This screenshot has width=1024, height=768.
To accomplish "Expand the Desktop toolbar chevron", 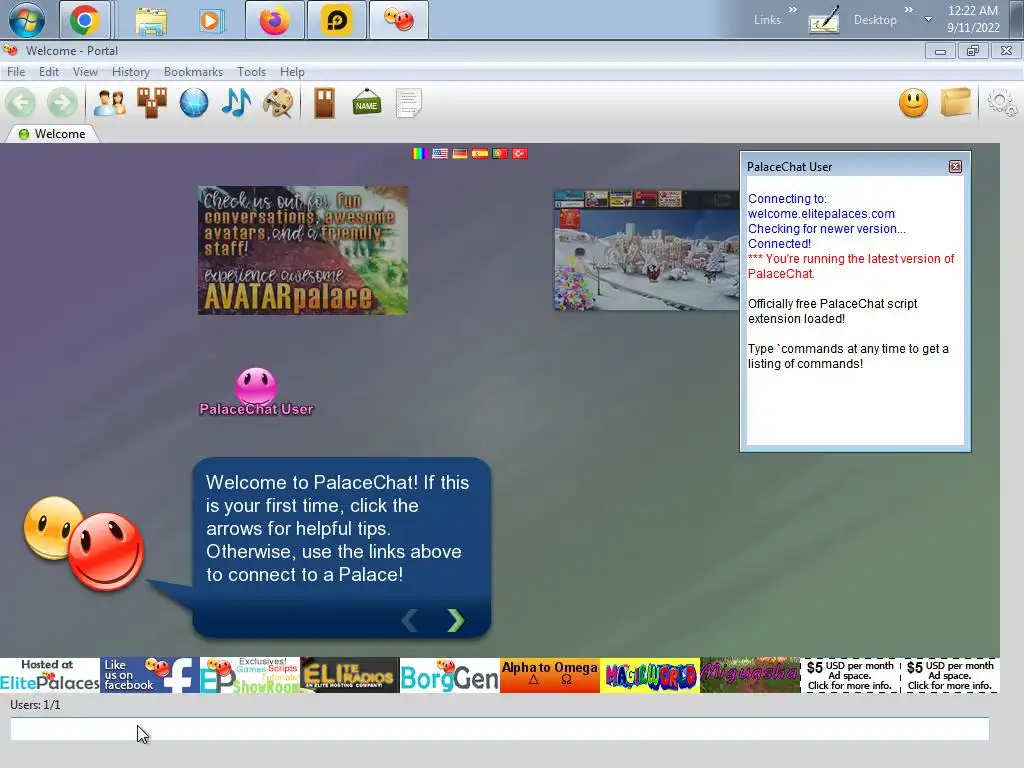I will [908, 9].
